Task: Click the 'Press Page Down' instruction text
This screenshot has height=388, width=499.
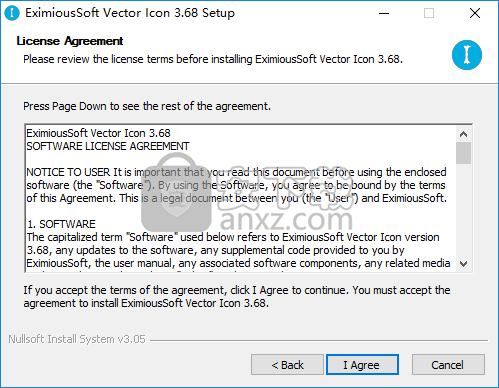Action: coord(147,106)
